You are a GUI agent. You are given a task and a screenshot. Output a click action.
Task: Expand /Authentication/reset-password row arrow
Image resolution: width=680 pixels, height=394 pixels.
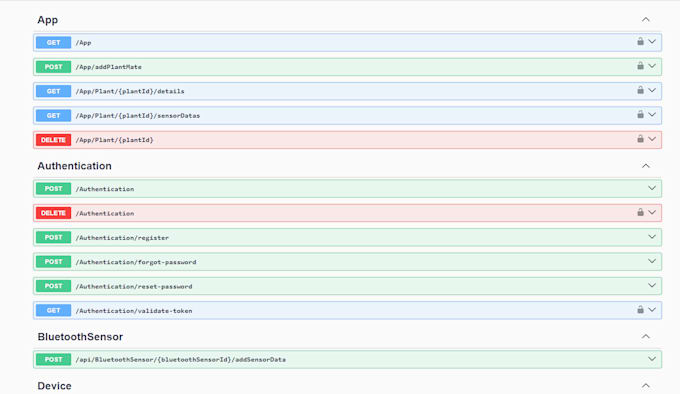pyautogui.click(x=652, y=286)
